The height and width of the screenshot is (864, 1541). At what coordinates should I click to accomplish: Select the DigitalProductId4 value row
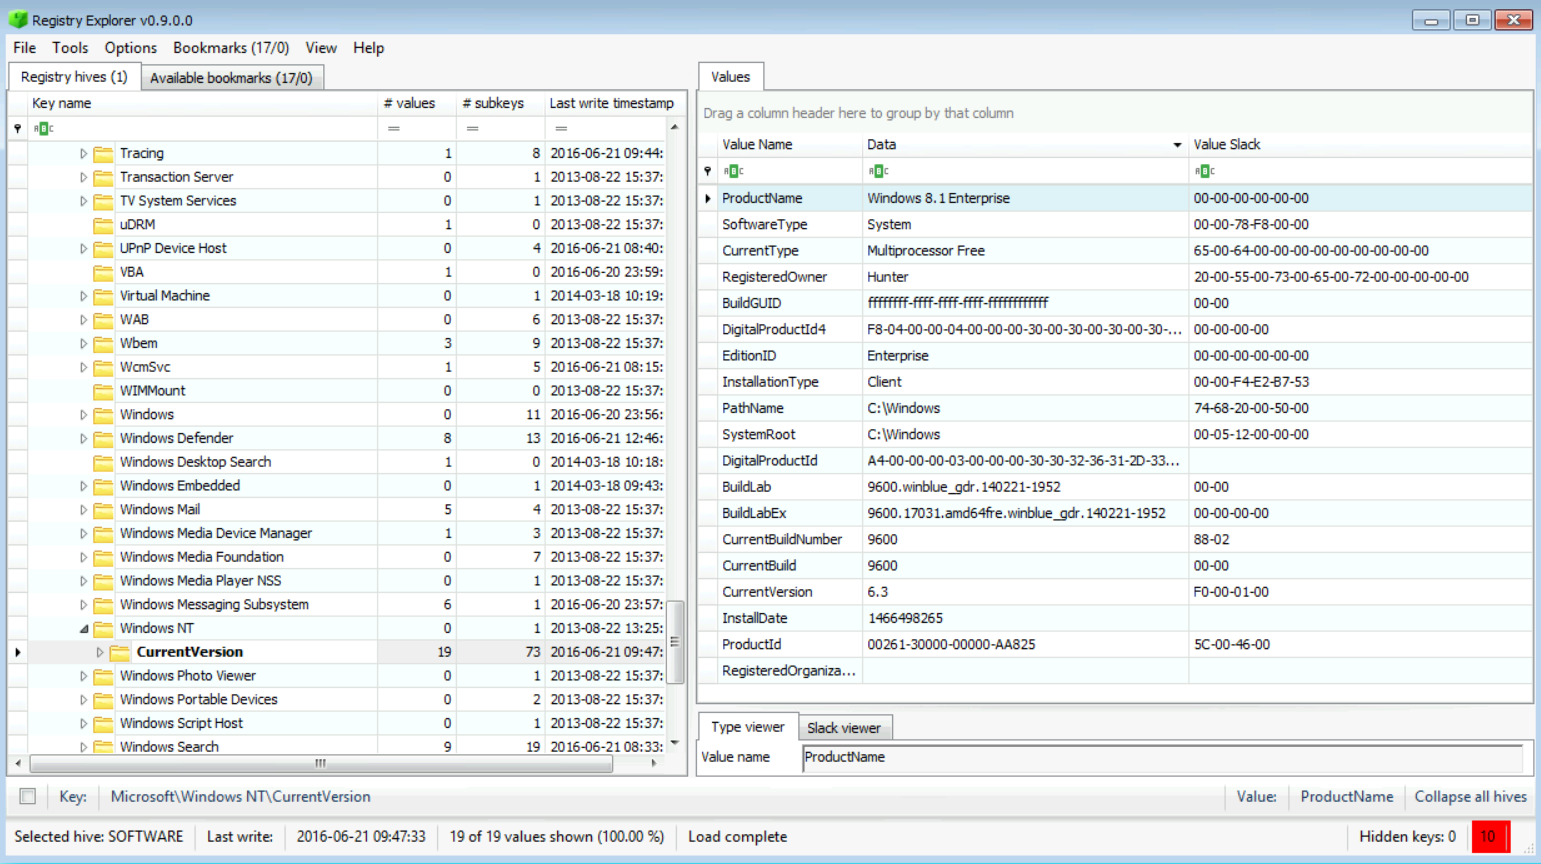click(x=1115, y=329)
